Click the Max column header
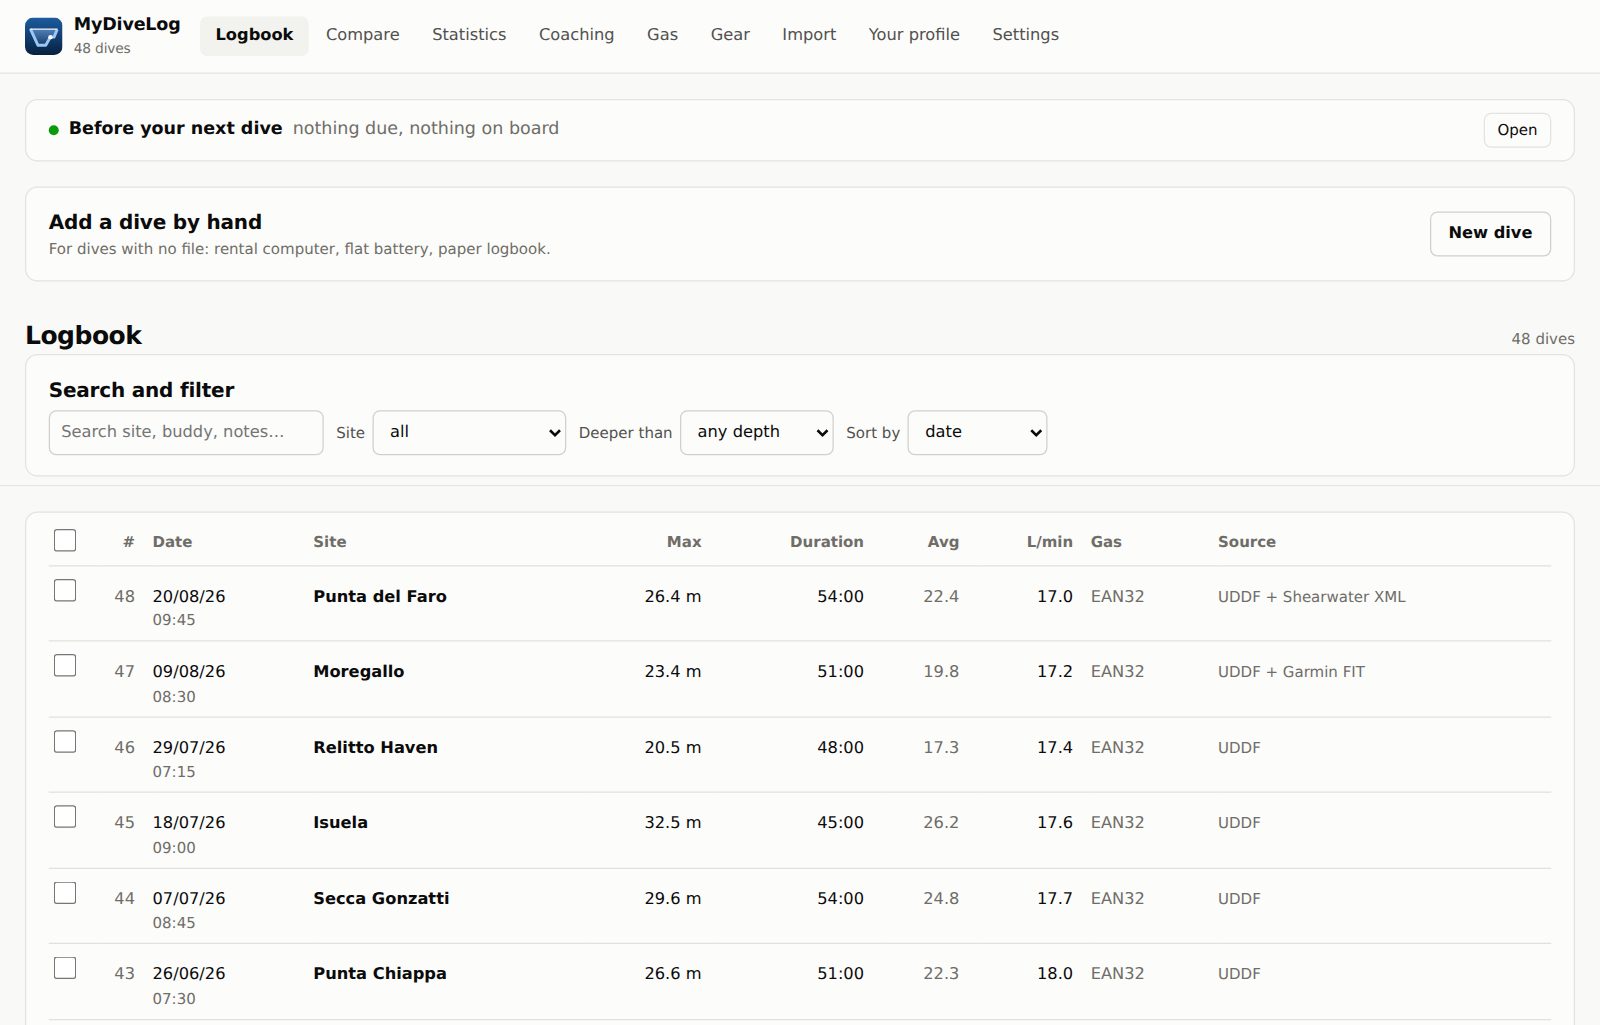This screenshot has height=1025, width=1600. click(684, 541)
